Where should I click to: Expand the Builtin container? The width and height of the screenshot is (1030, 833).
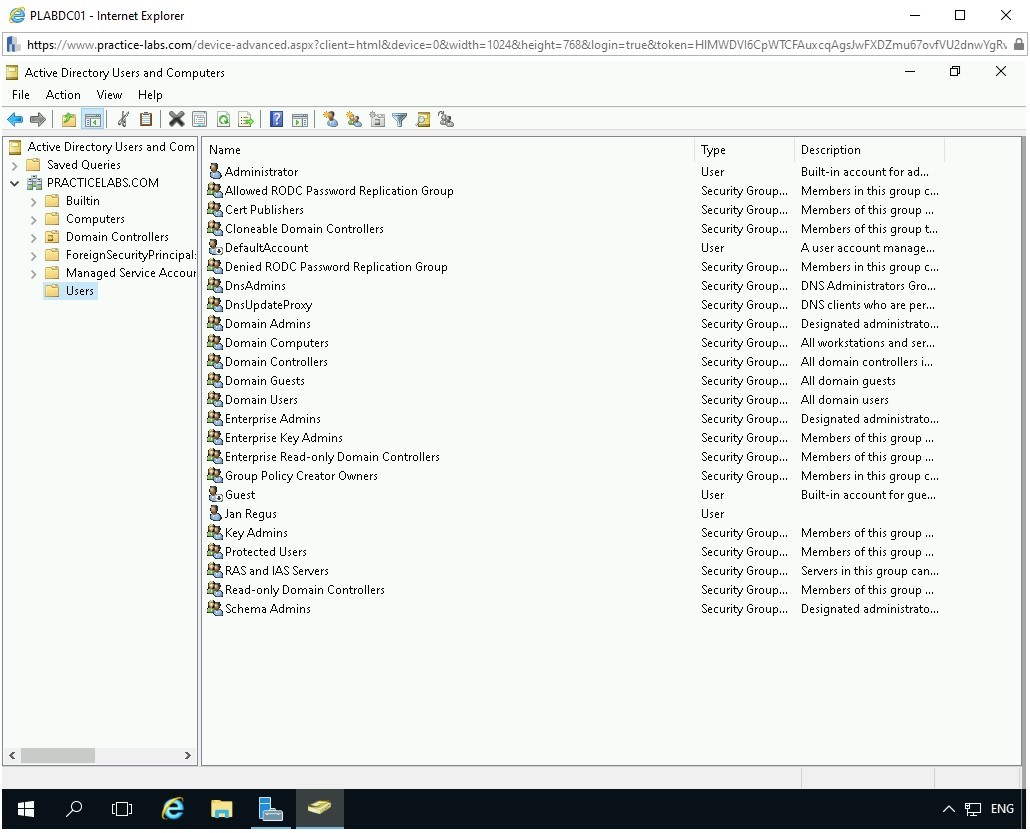(34, 202)
